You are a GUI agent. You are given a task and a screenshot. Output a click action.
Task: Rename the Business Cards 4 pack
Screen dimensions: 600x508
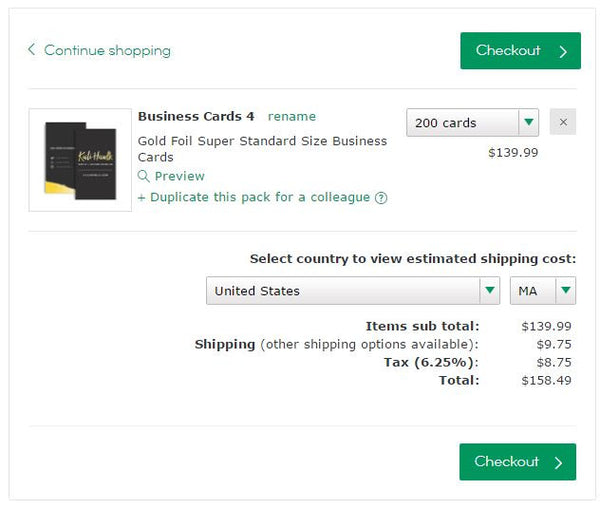tap(292, 117)
